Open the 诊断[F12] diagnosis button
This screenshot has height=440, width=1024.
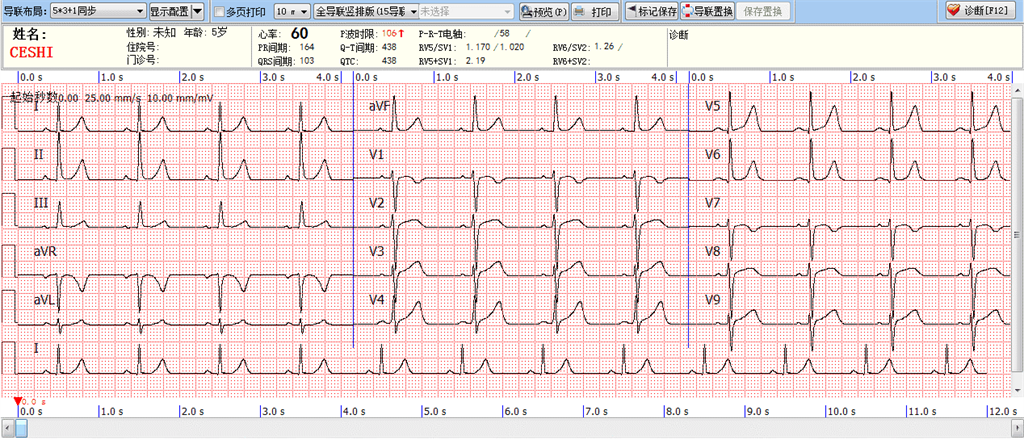pyautogui.click(x=981, y=10)
